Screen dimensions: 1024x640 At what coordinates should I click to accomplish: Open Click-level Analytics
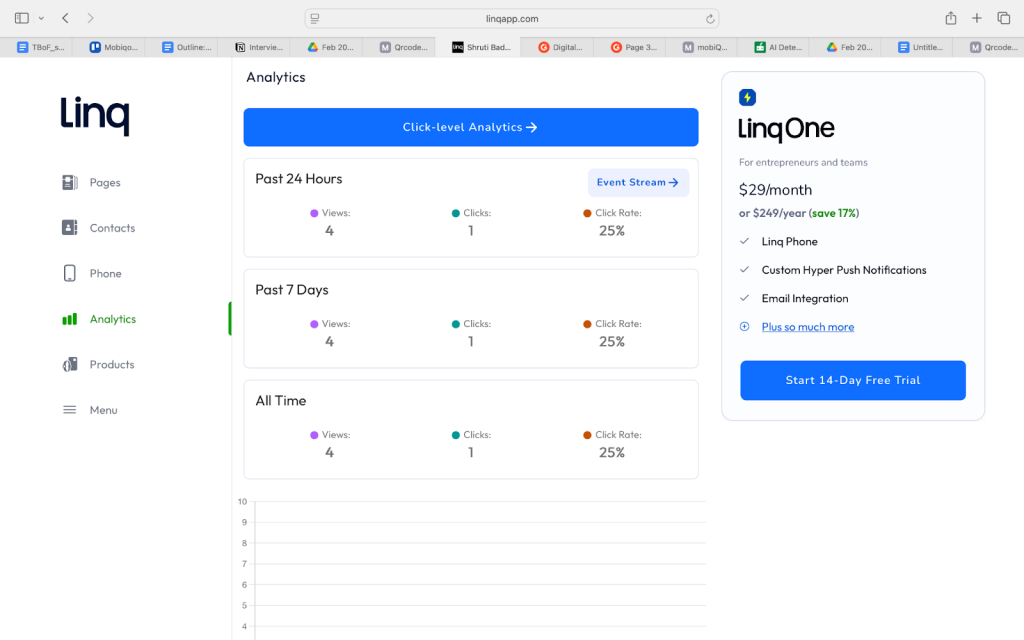470,127
